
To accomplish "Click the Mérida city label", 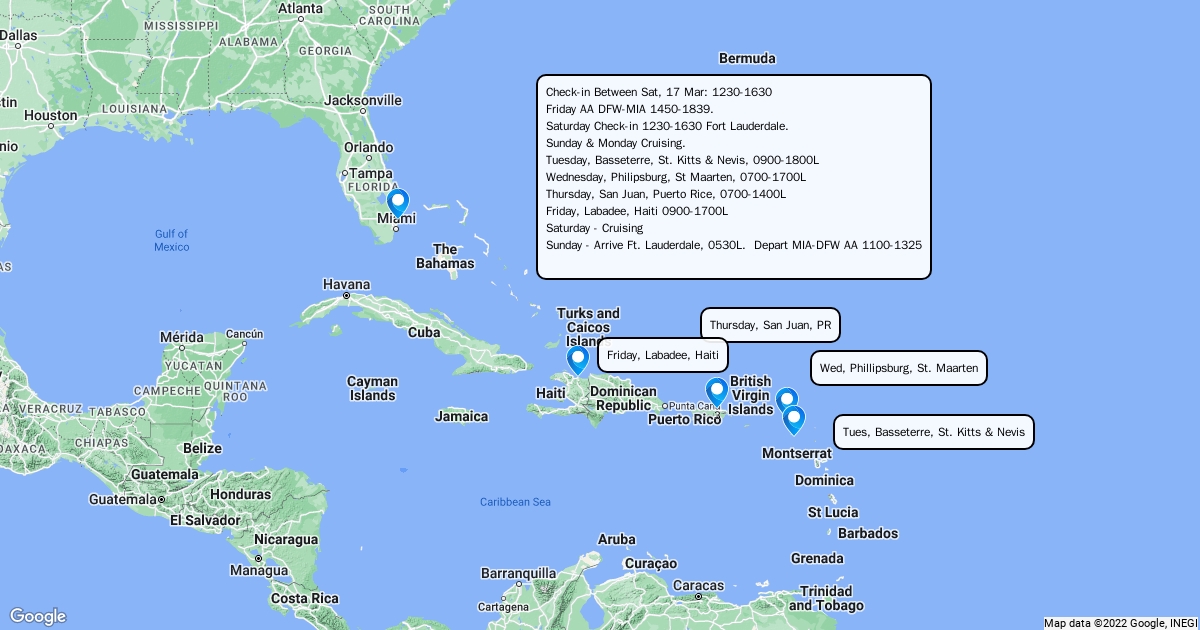I will pyautogui.click(x=182, y=337).
